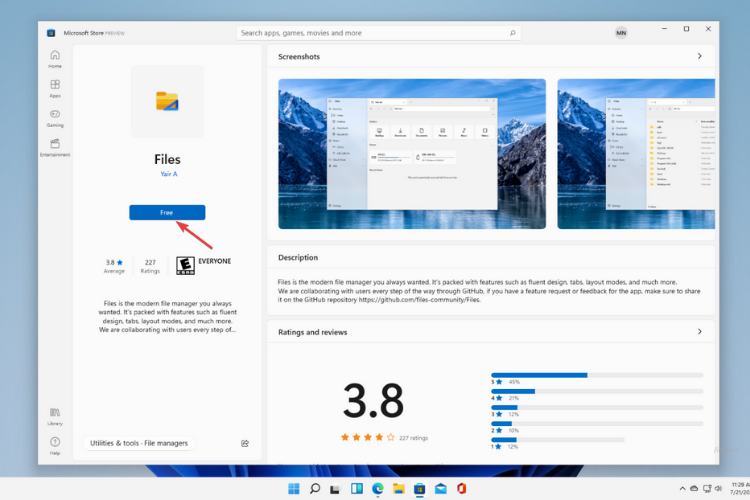Open Task View on the taskbar

335,489
